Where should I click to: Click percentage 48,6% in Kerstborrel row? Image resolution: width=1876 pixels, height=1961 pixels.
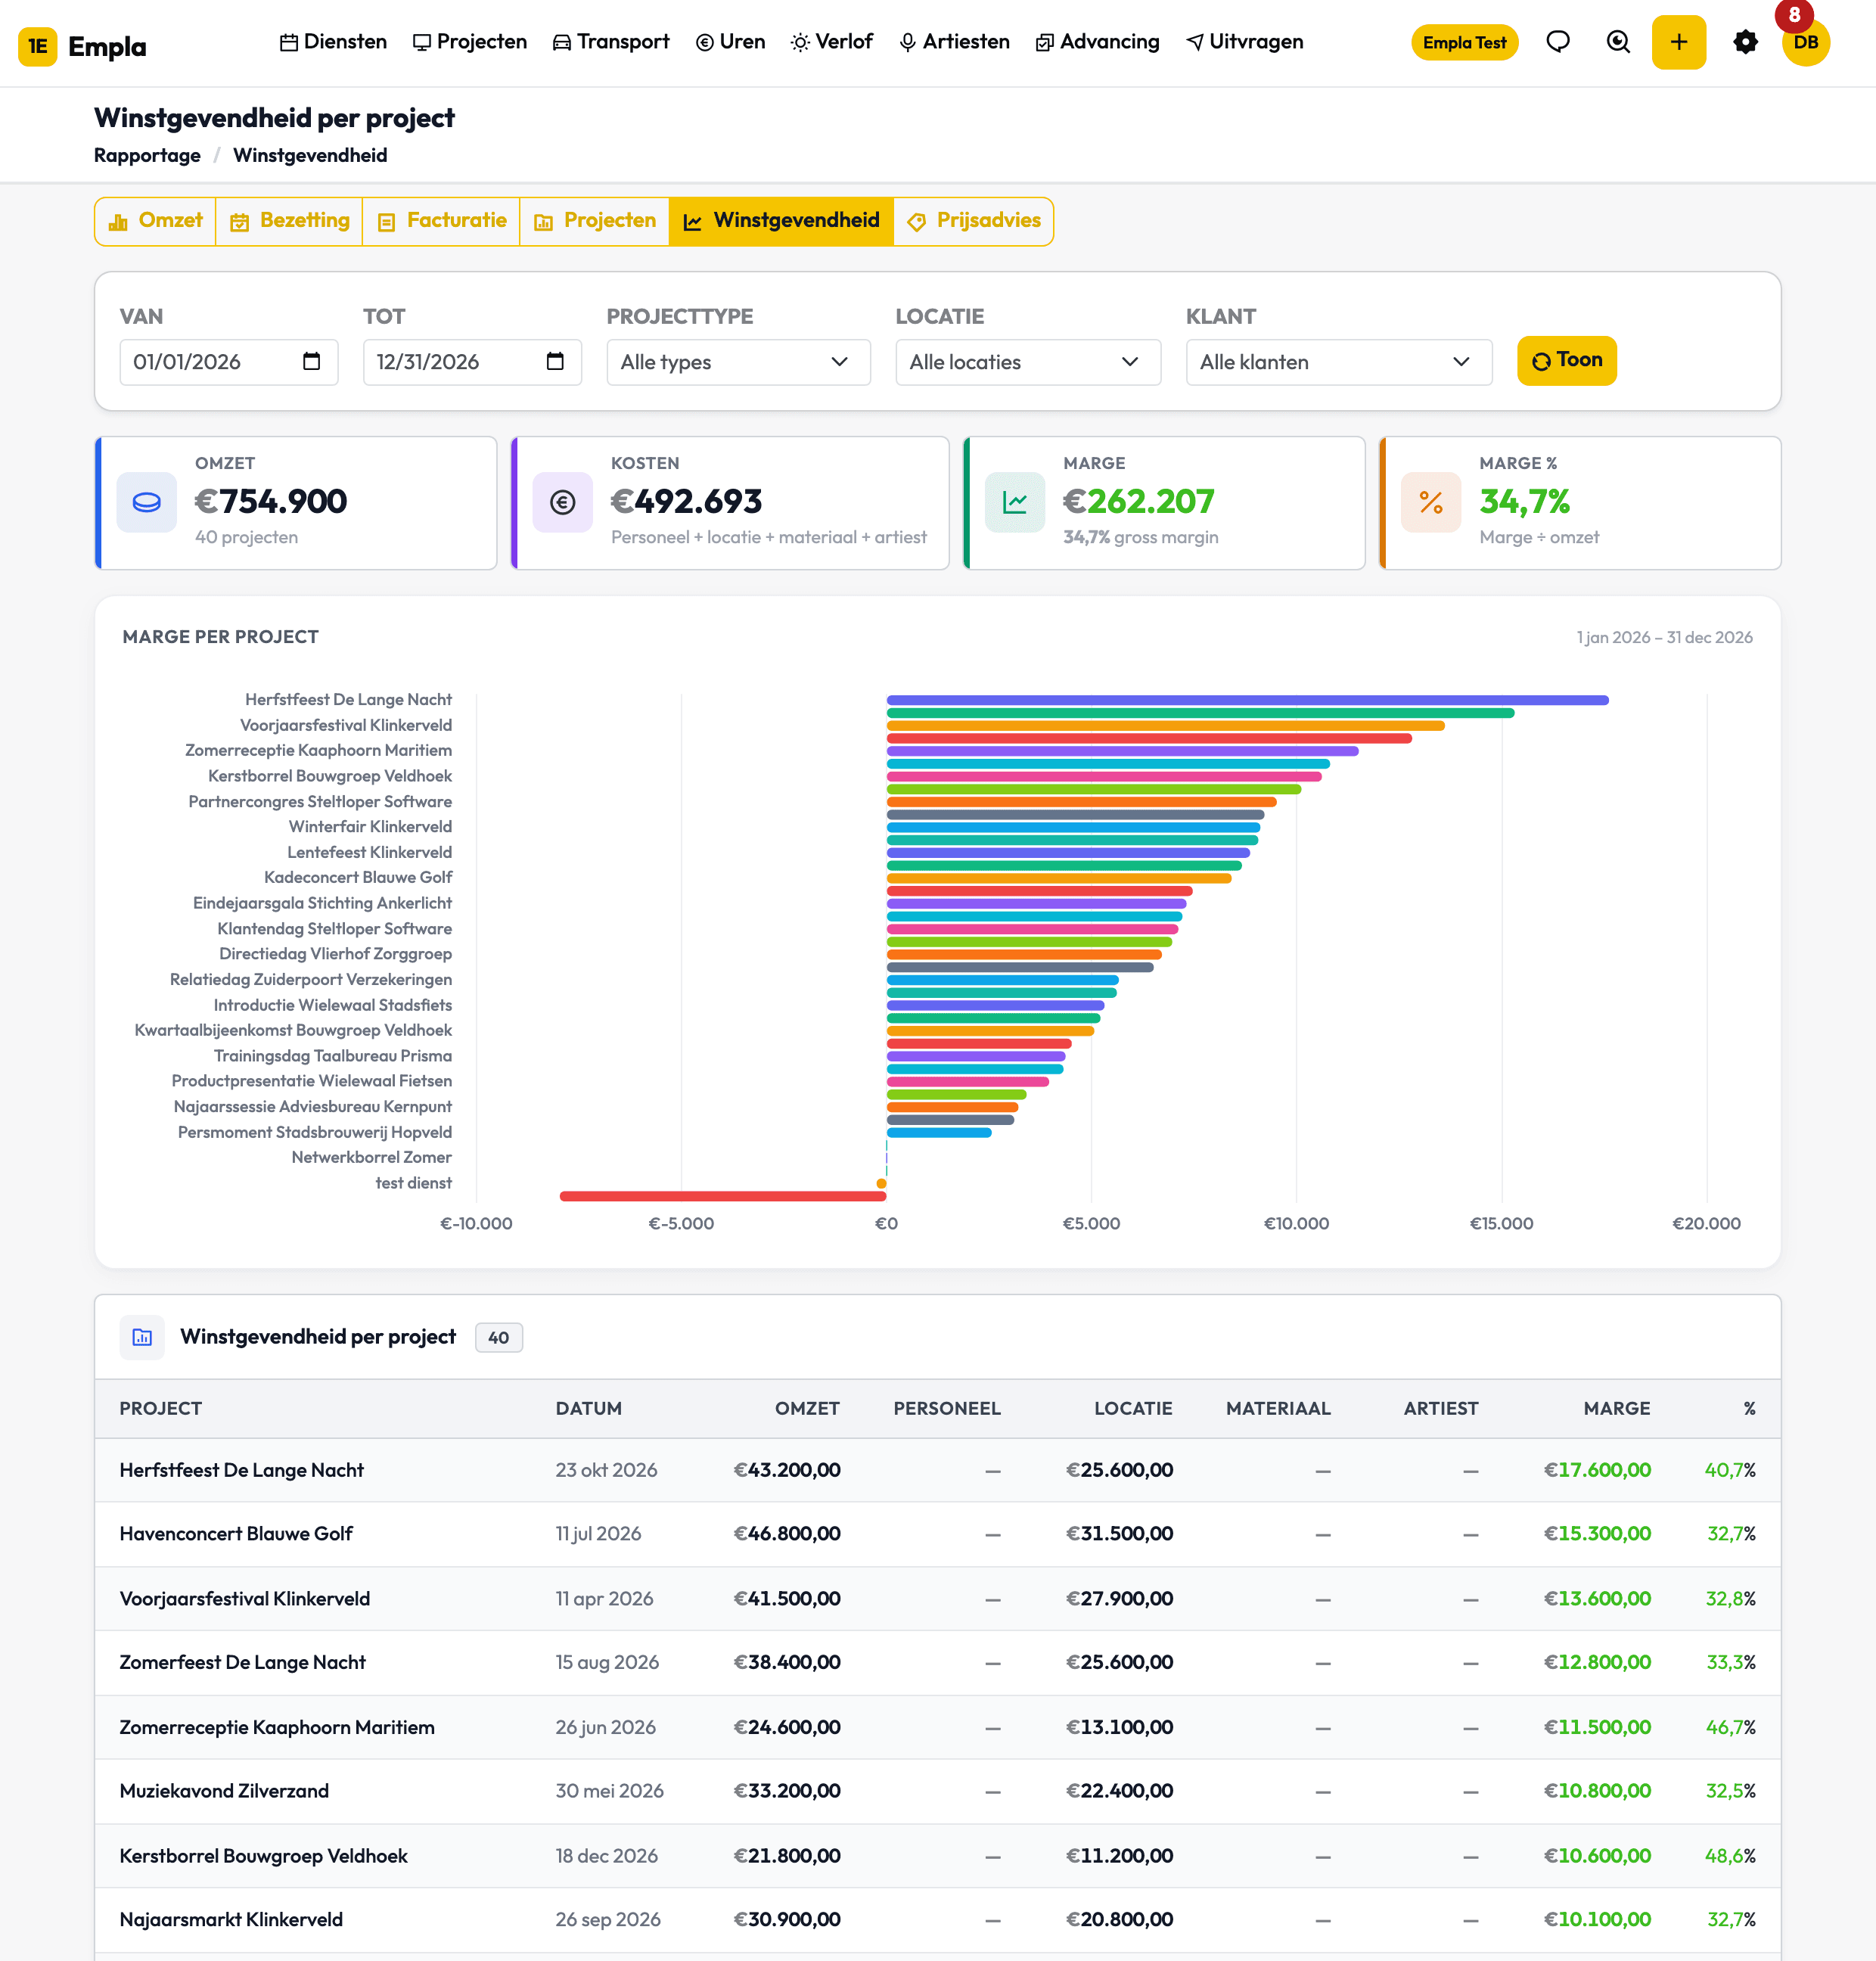(x=1729, y=1856)
